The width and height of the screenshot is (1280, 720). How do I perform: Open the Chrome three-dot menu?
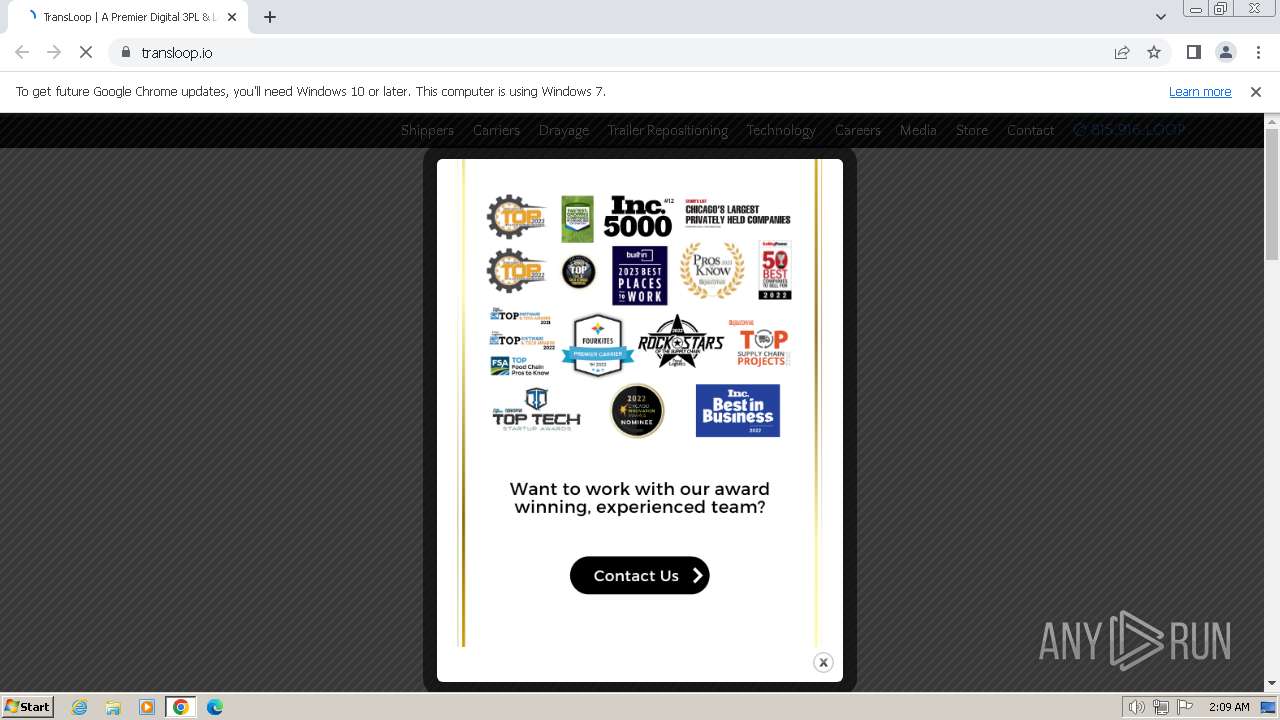[1258, 52]
